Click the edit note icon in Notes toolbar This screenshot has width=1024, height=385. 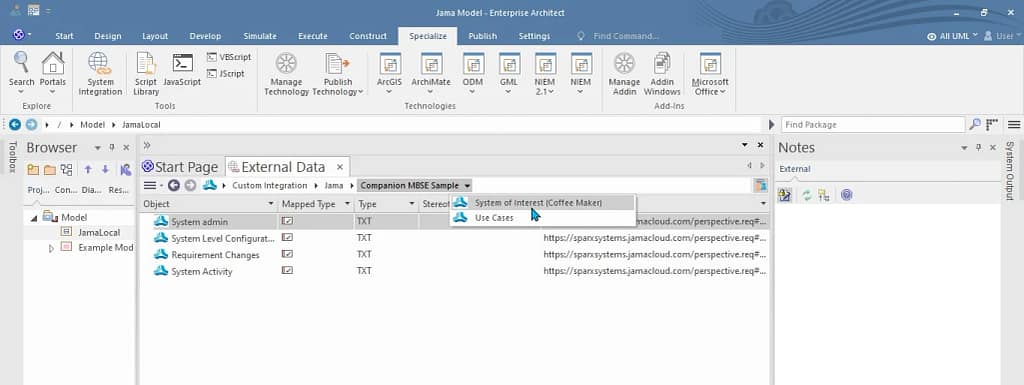(785, 195)
